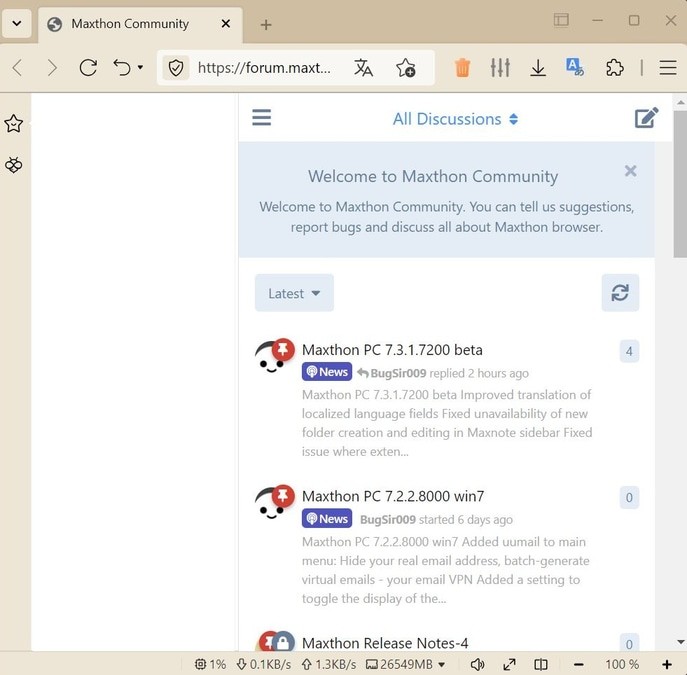Reload the current page
Screen dimensions: 687x675
[x=88, y=68]
